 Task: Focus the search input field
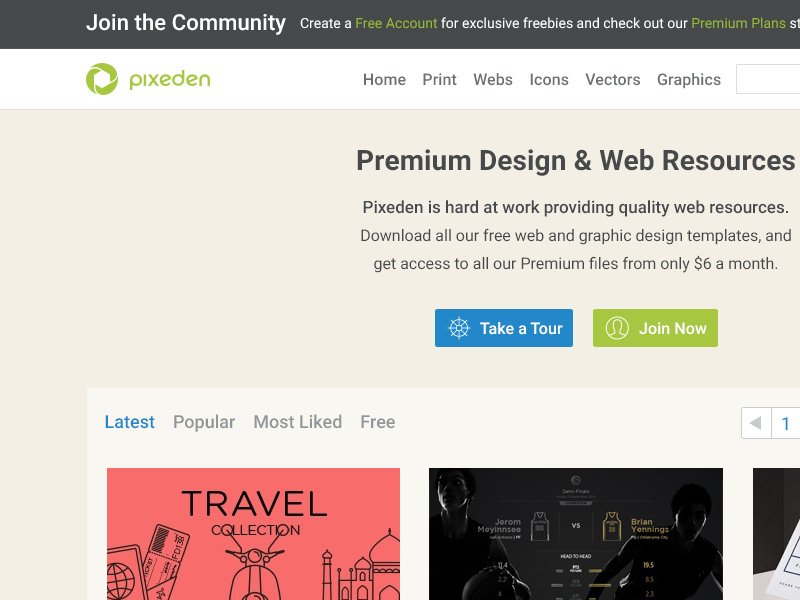768,79
